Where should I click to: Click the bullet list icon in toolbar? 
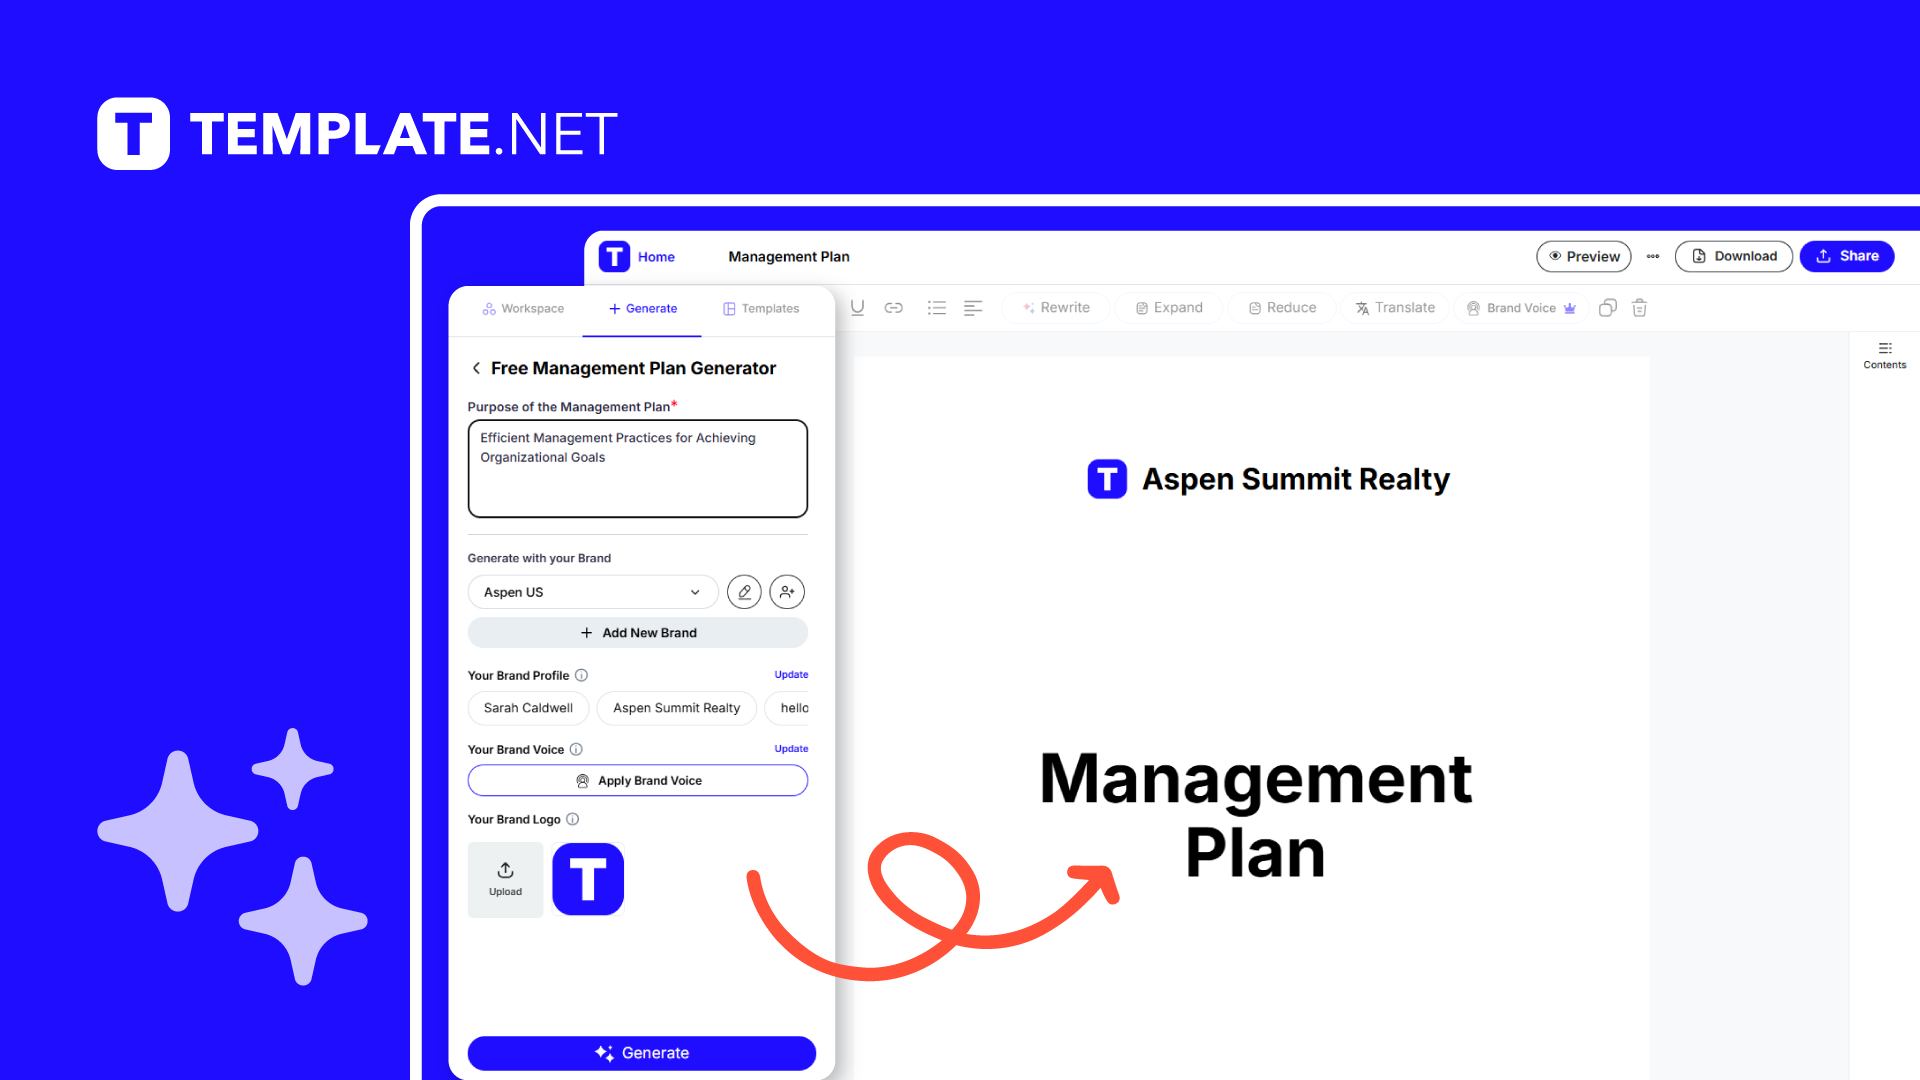[936, 307]
